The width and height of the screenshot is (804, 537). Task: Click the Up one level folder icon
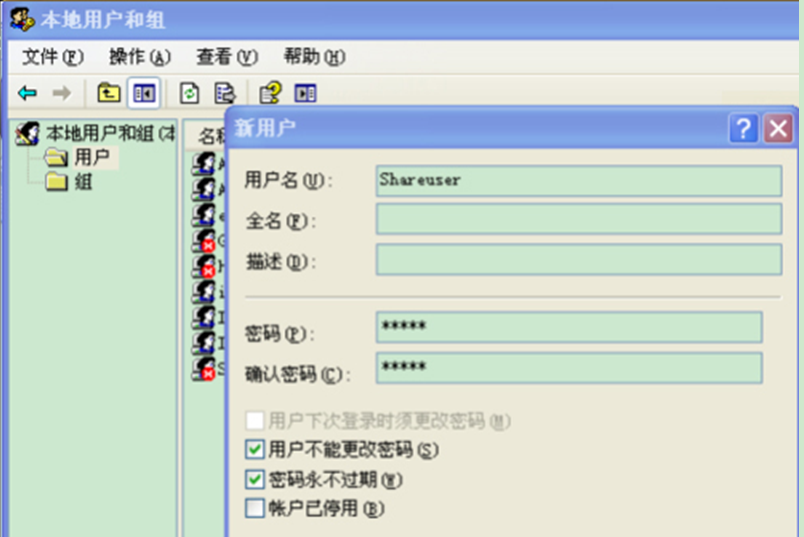click(x=109, y=93)
